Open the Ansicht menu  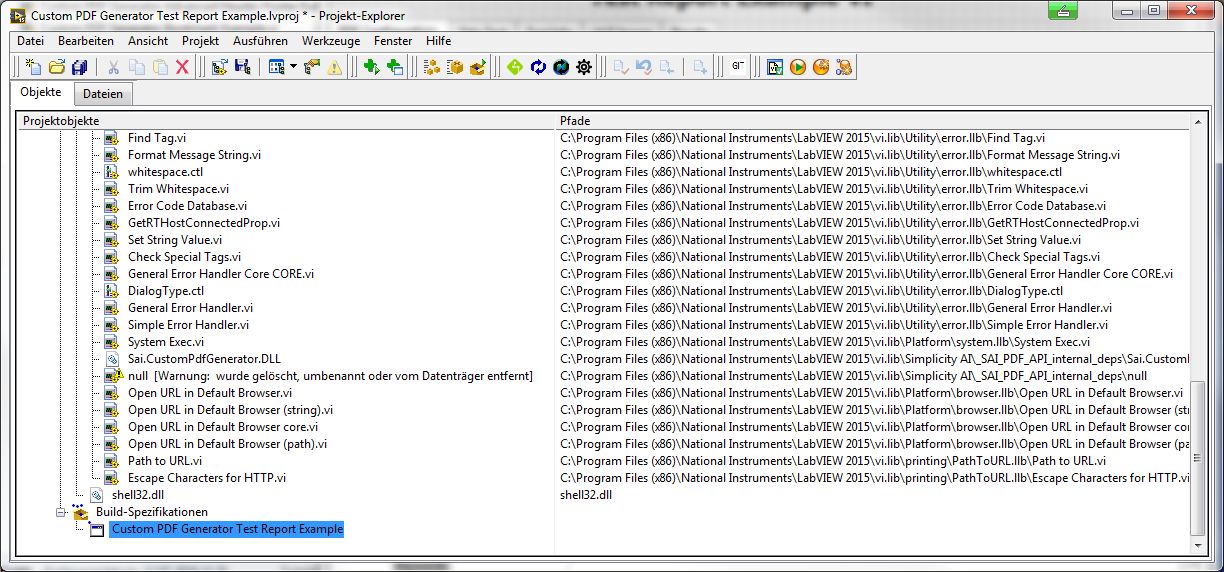coord(148,41)
